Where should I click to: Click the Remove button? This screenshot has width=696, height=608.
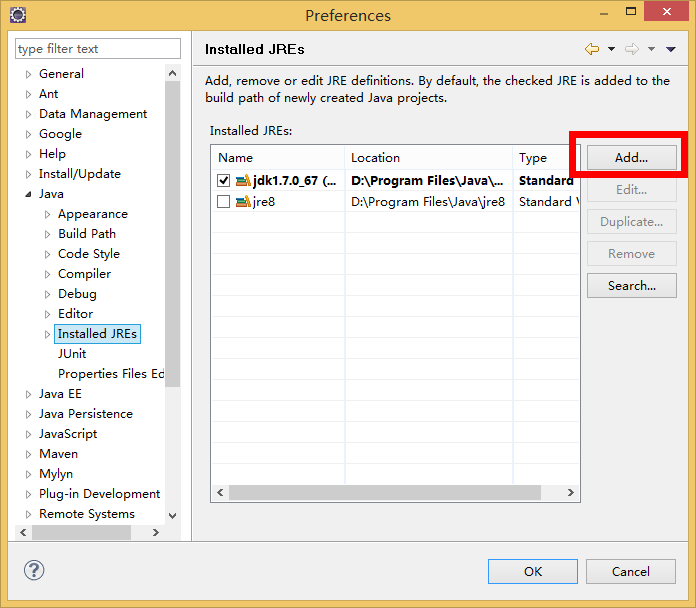(632, 254)
